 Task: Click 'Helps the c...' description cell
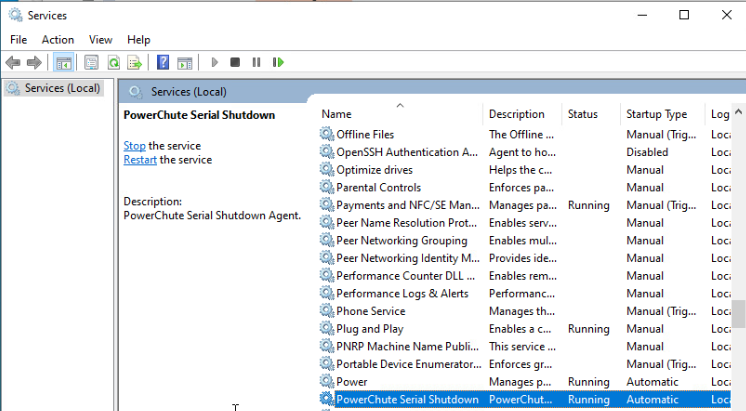point(520,170)
